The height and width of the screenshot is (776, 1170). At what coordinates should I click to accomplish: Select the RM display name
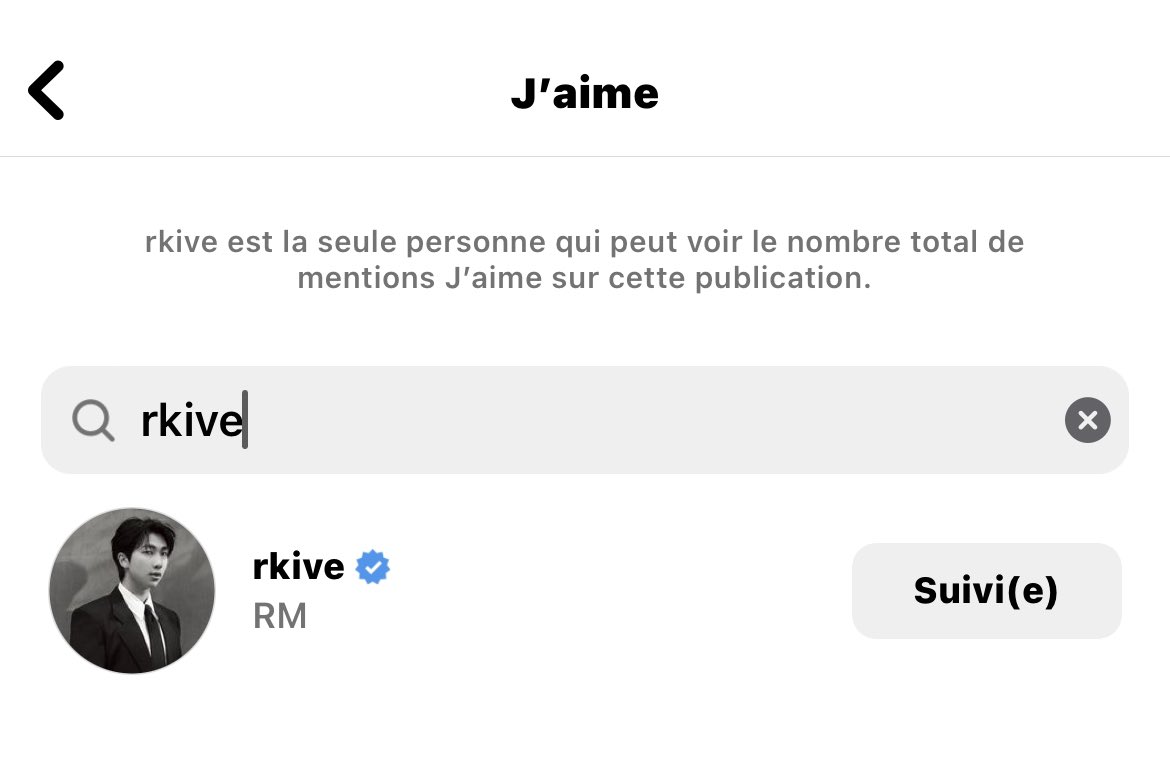tap(280, 616)
